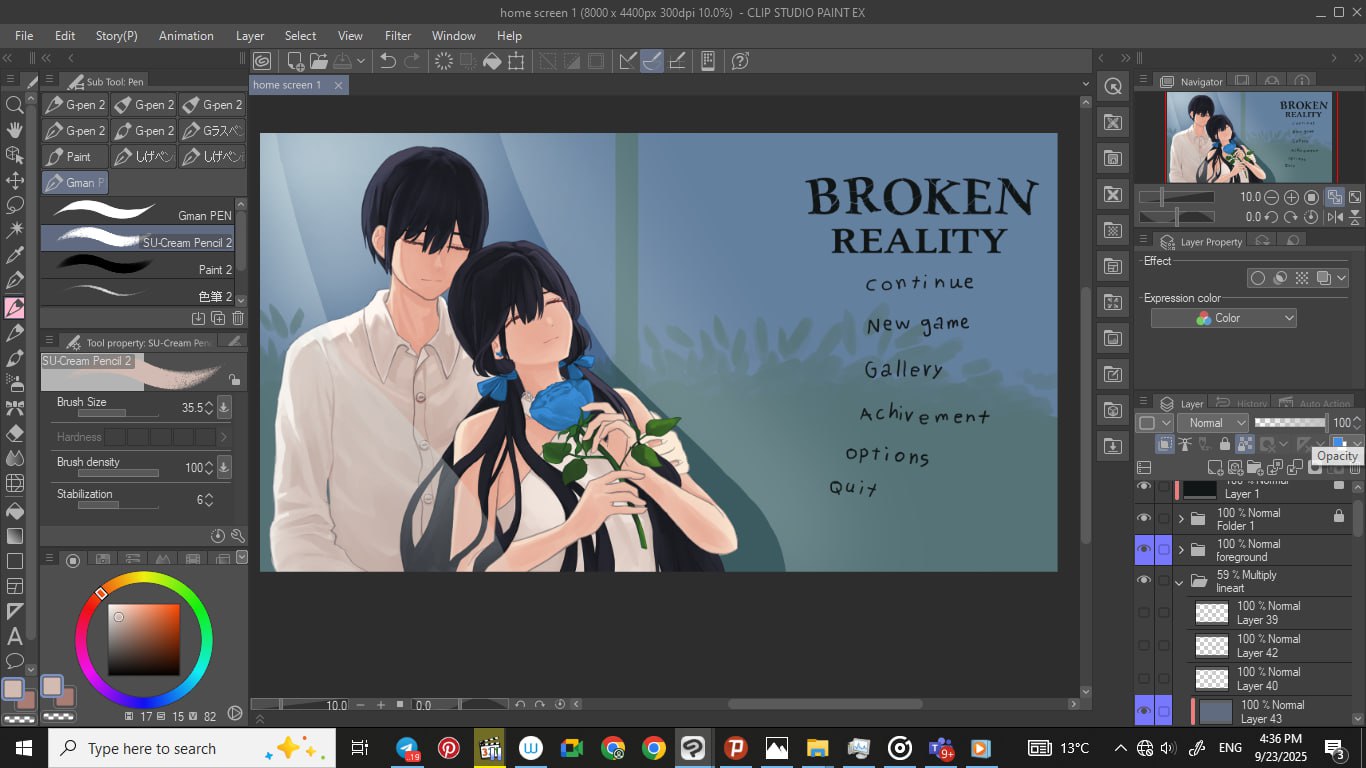This screenshot has width=1366, height=768.
Task: Pick the Eyedropper tool
Action: [x=15, y=256]
